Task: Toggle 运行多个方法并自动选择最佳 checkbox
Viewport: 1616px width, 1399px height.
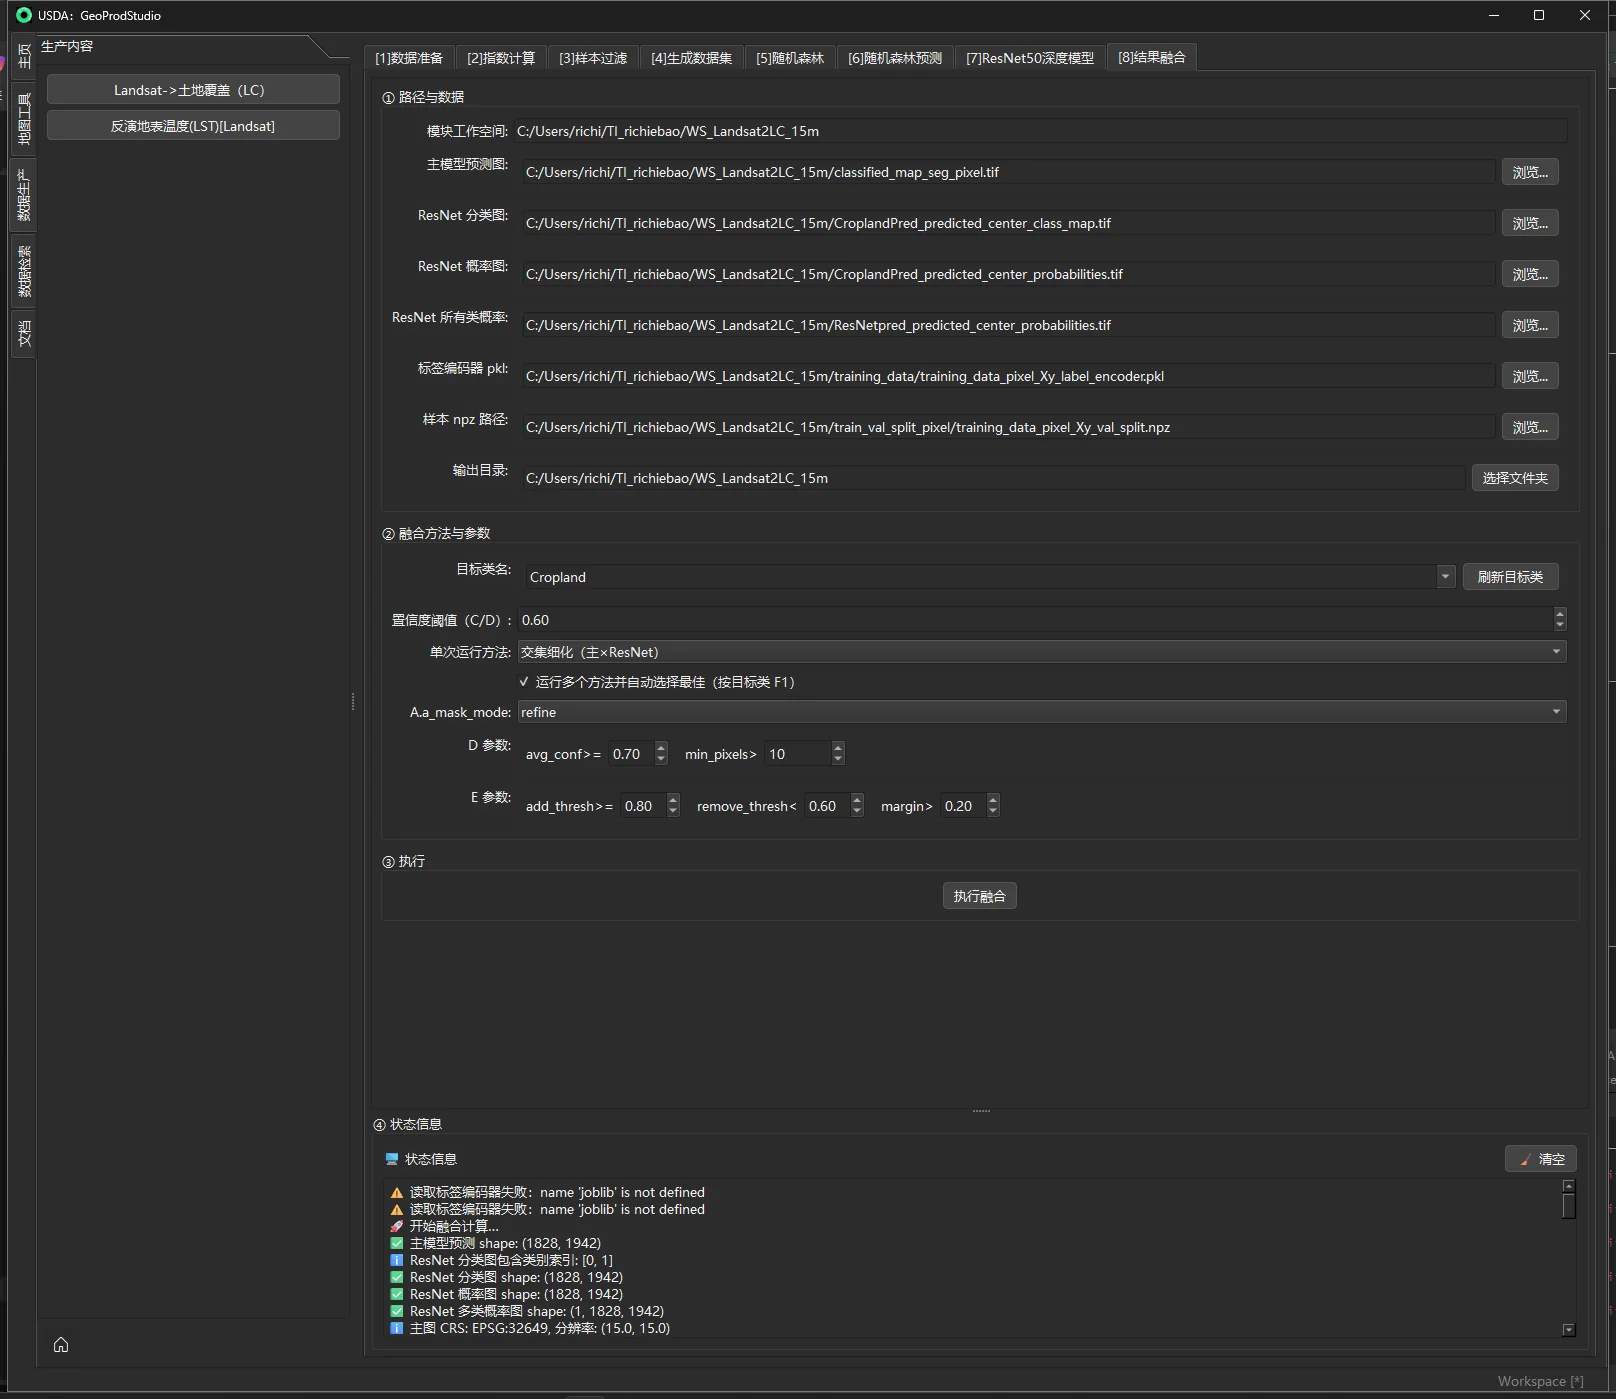Action: pos(523,682)
